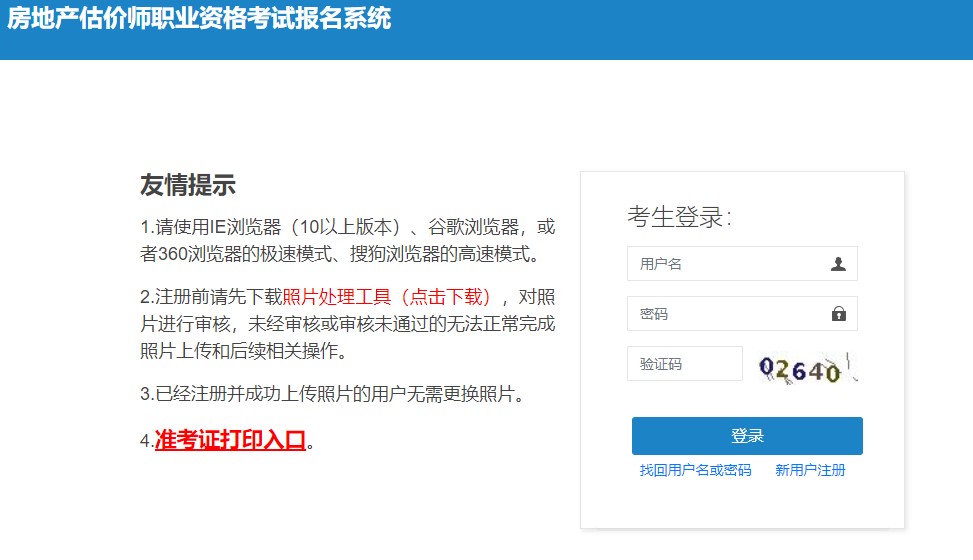Click the 友情提示 heading
The height and width of the screenshot is (560, 973).
[x=188, y=185]
